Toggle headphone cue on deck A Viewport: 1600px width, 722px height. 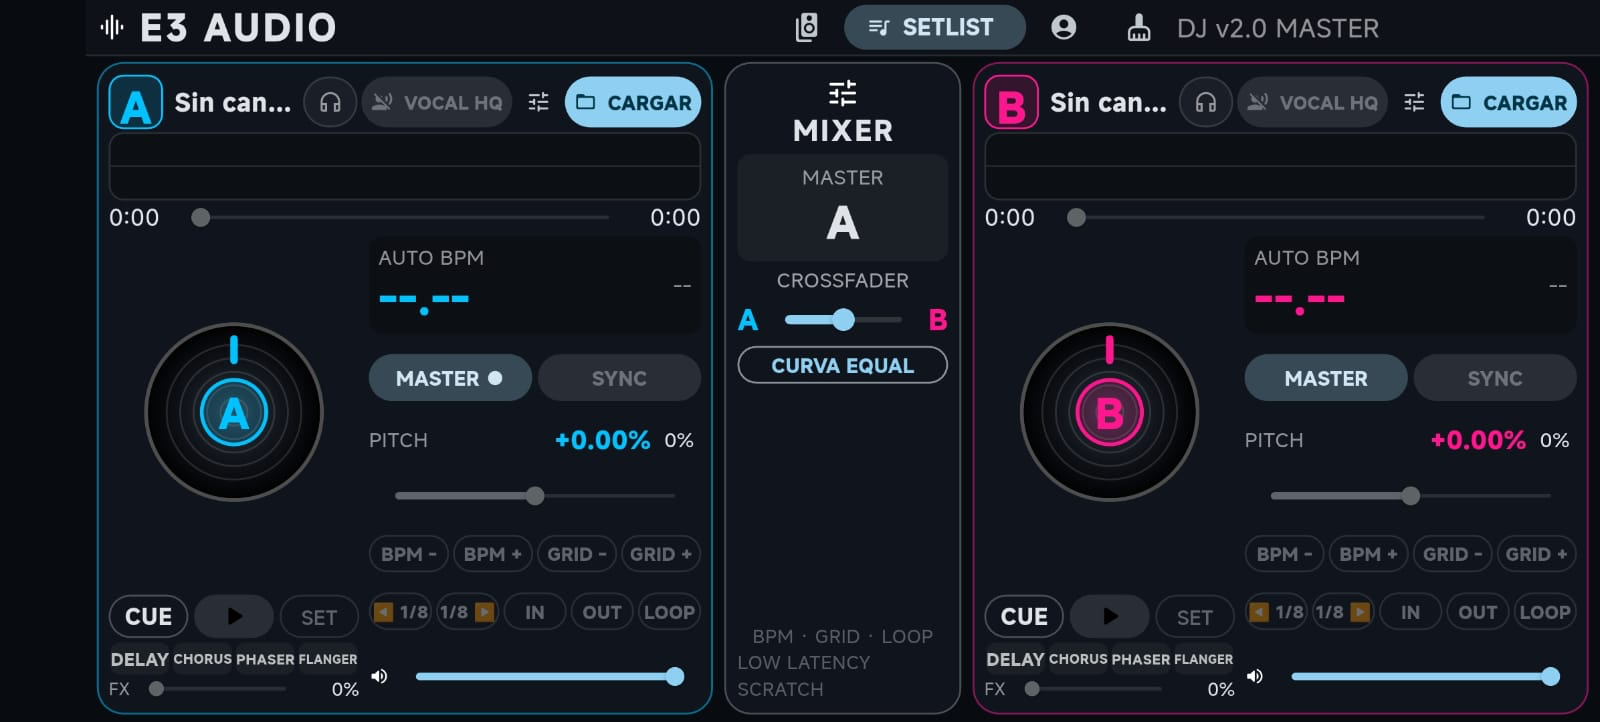[330, 102]
